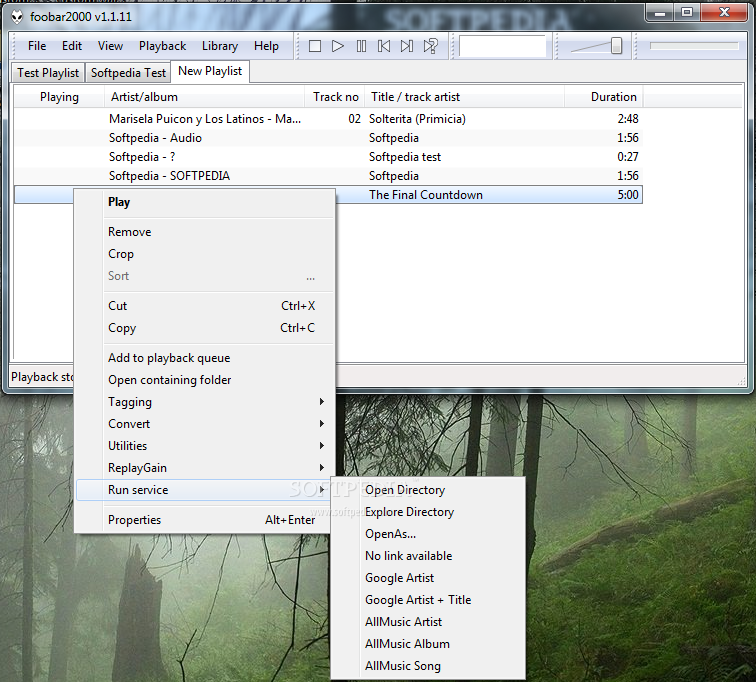The height and width of the screenshot is (682, 756).
Task: Sort by the Artist/album column header
Action: tap(204, 97)
